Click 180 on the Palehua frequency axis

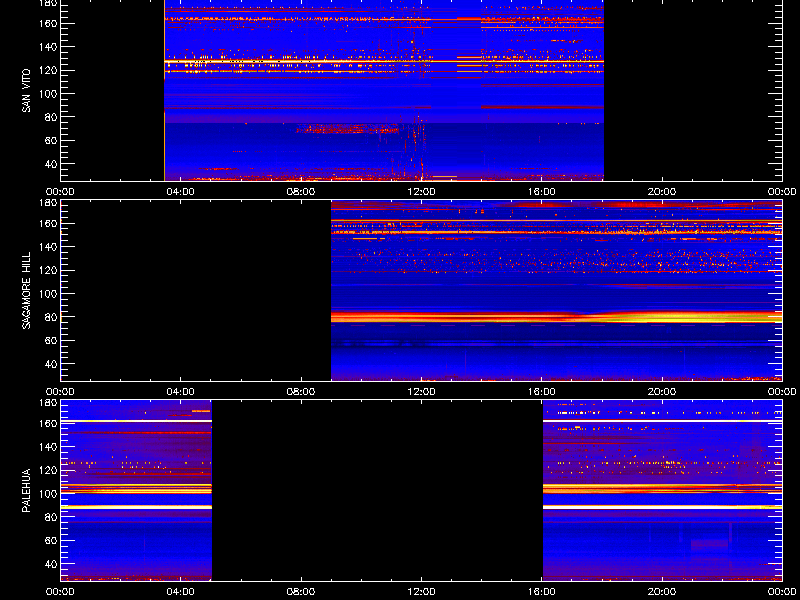click(x=47, y=403)
